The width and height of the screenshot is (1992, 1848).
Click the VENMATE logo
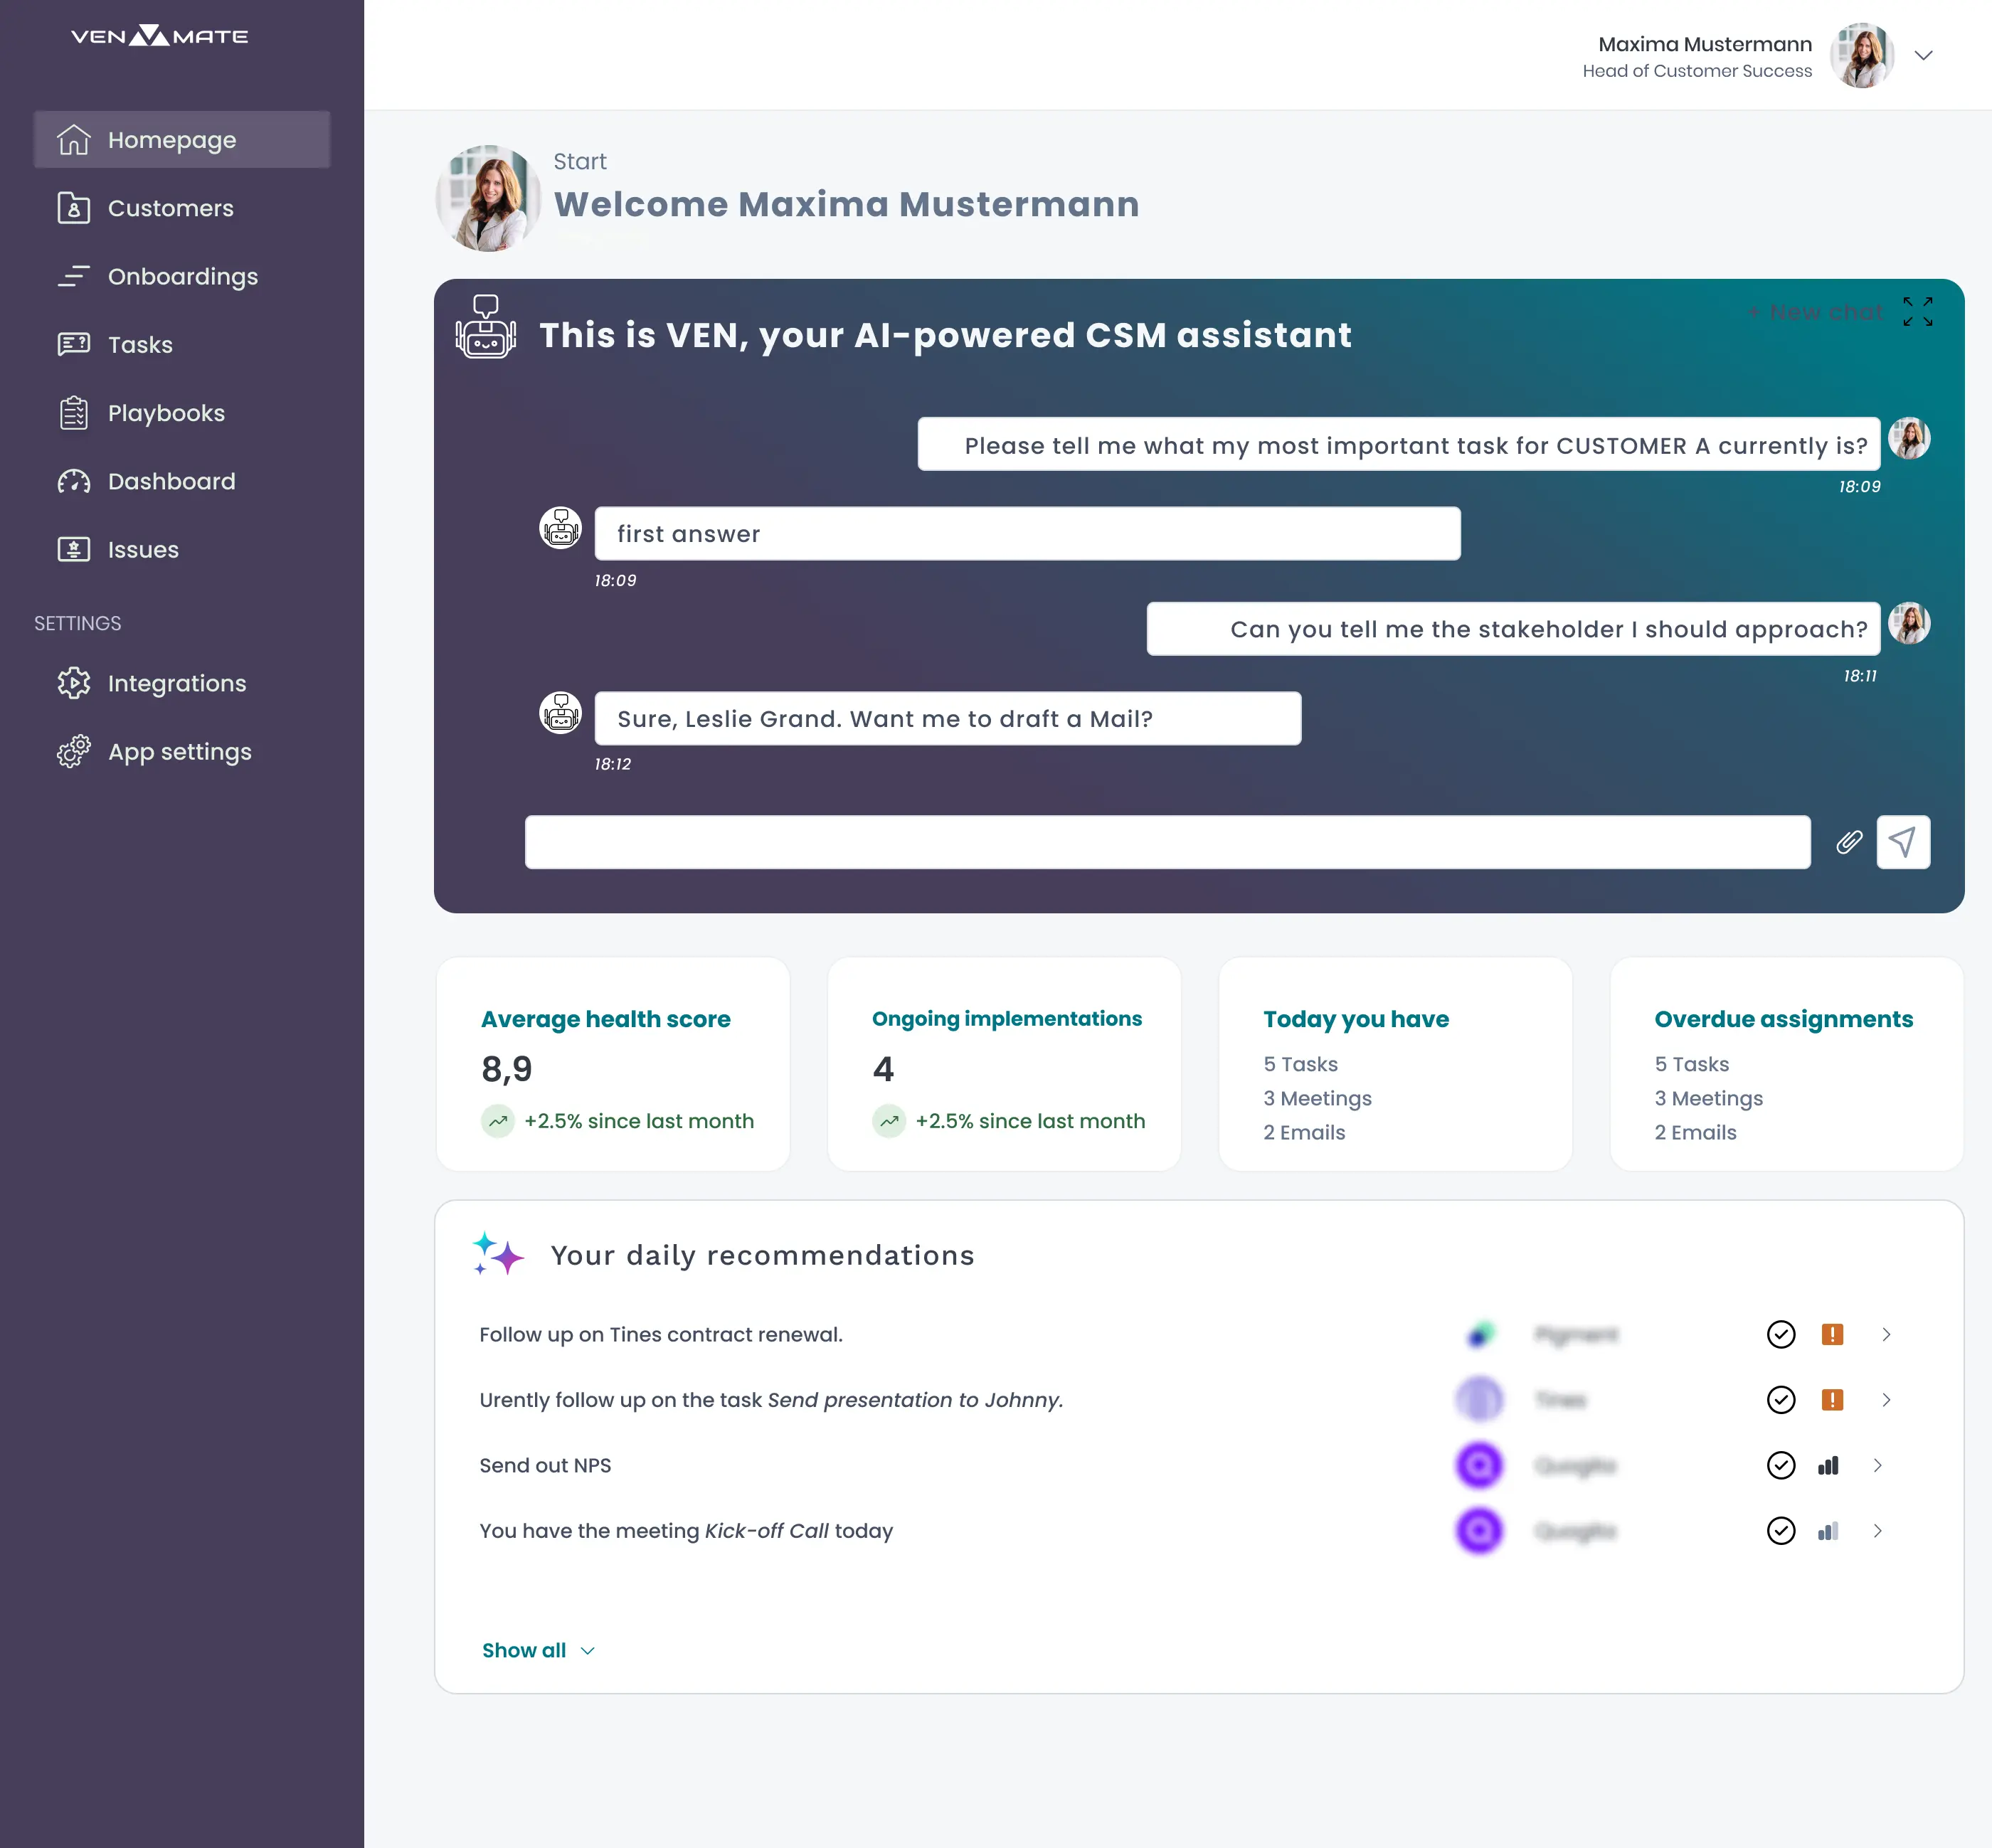pos(159,35)
